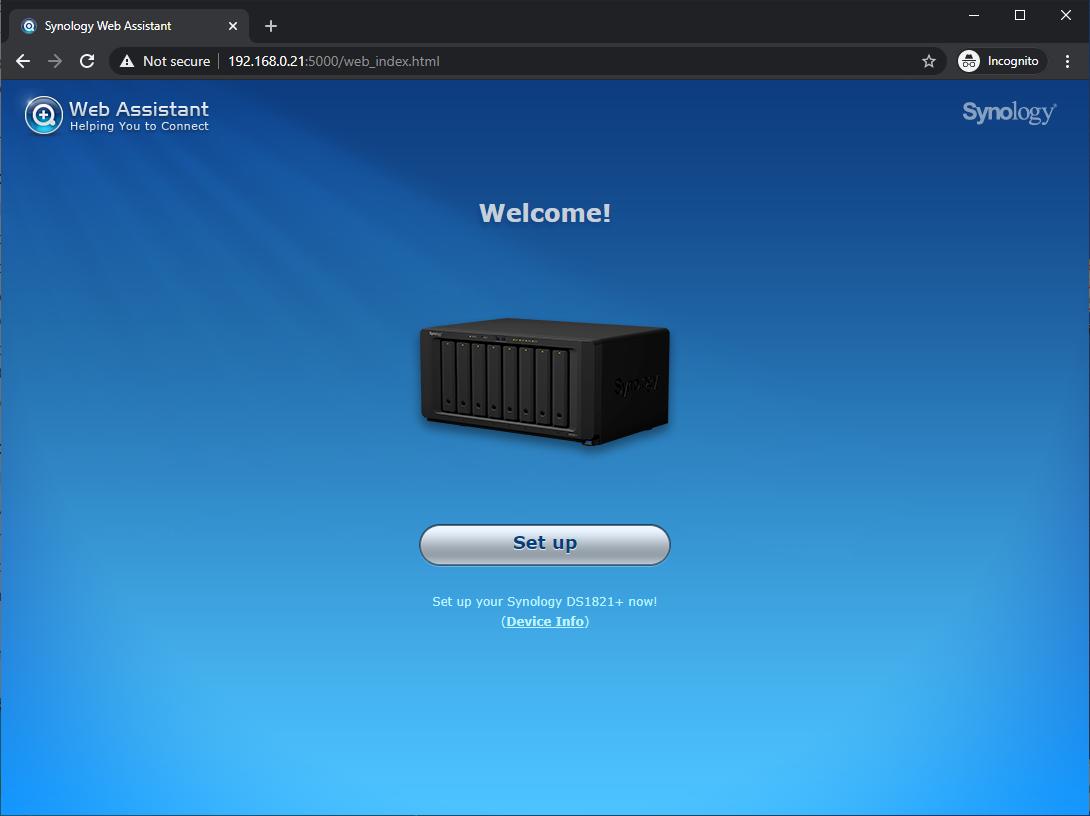
Task: Select the Synology Web Assistant tab
Action: coord(129,26)
